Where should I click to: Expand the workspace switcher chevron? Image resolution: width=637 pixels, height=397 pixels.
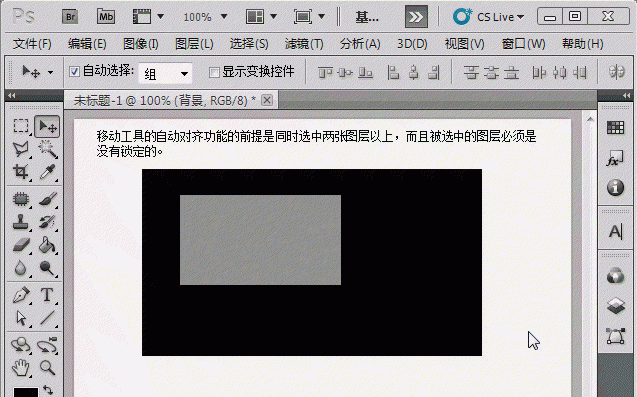pyautogui.click(x=416, y=17)
